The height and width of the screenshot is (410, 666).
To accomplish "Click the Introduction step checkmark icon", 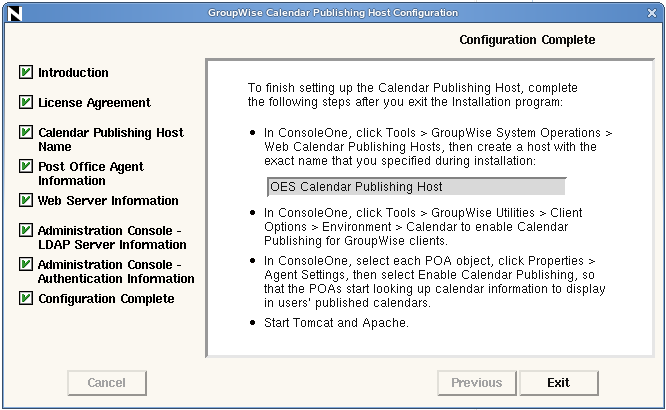I will (26, 73).
